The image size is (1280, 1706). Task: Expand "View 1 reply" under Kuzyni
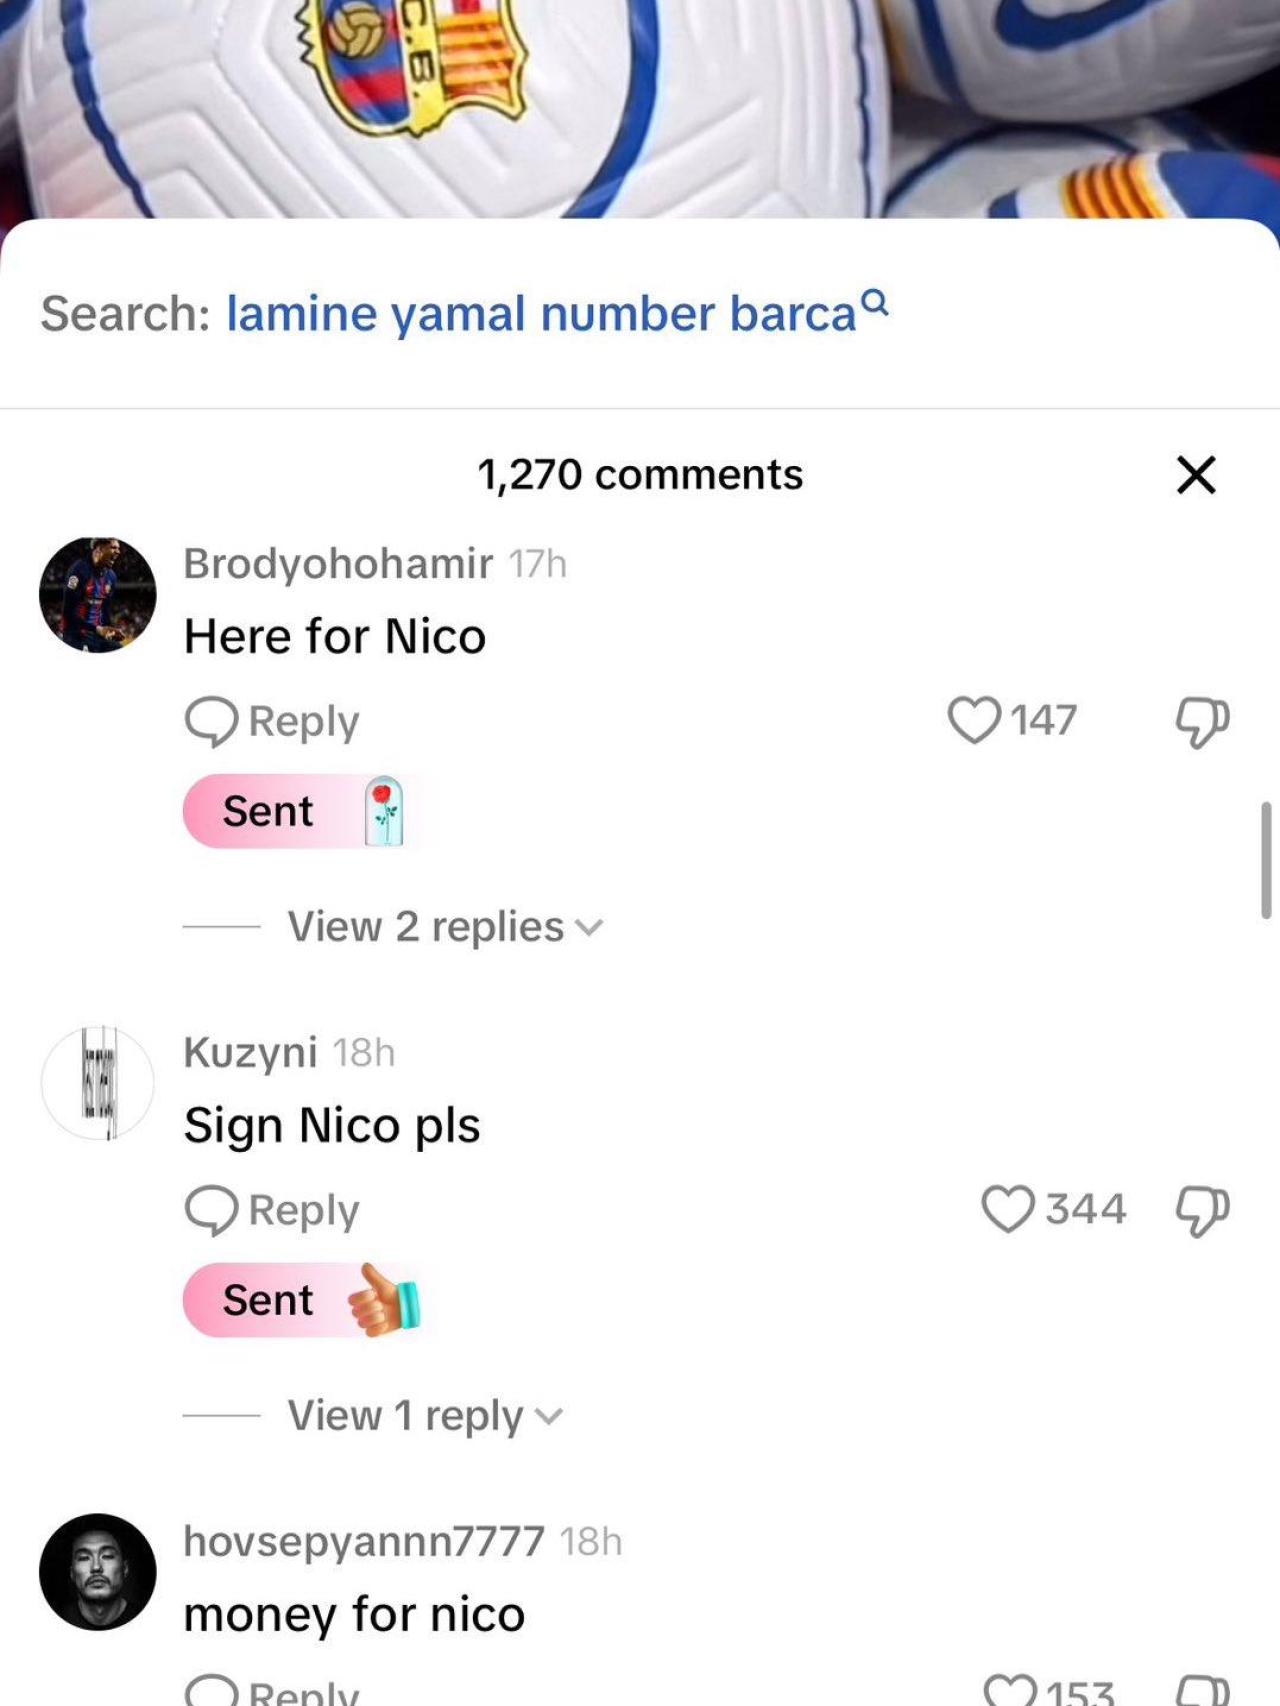[425, 1416]
